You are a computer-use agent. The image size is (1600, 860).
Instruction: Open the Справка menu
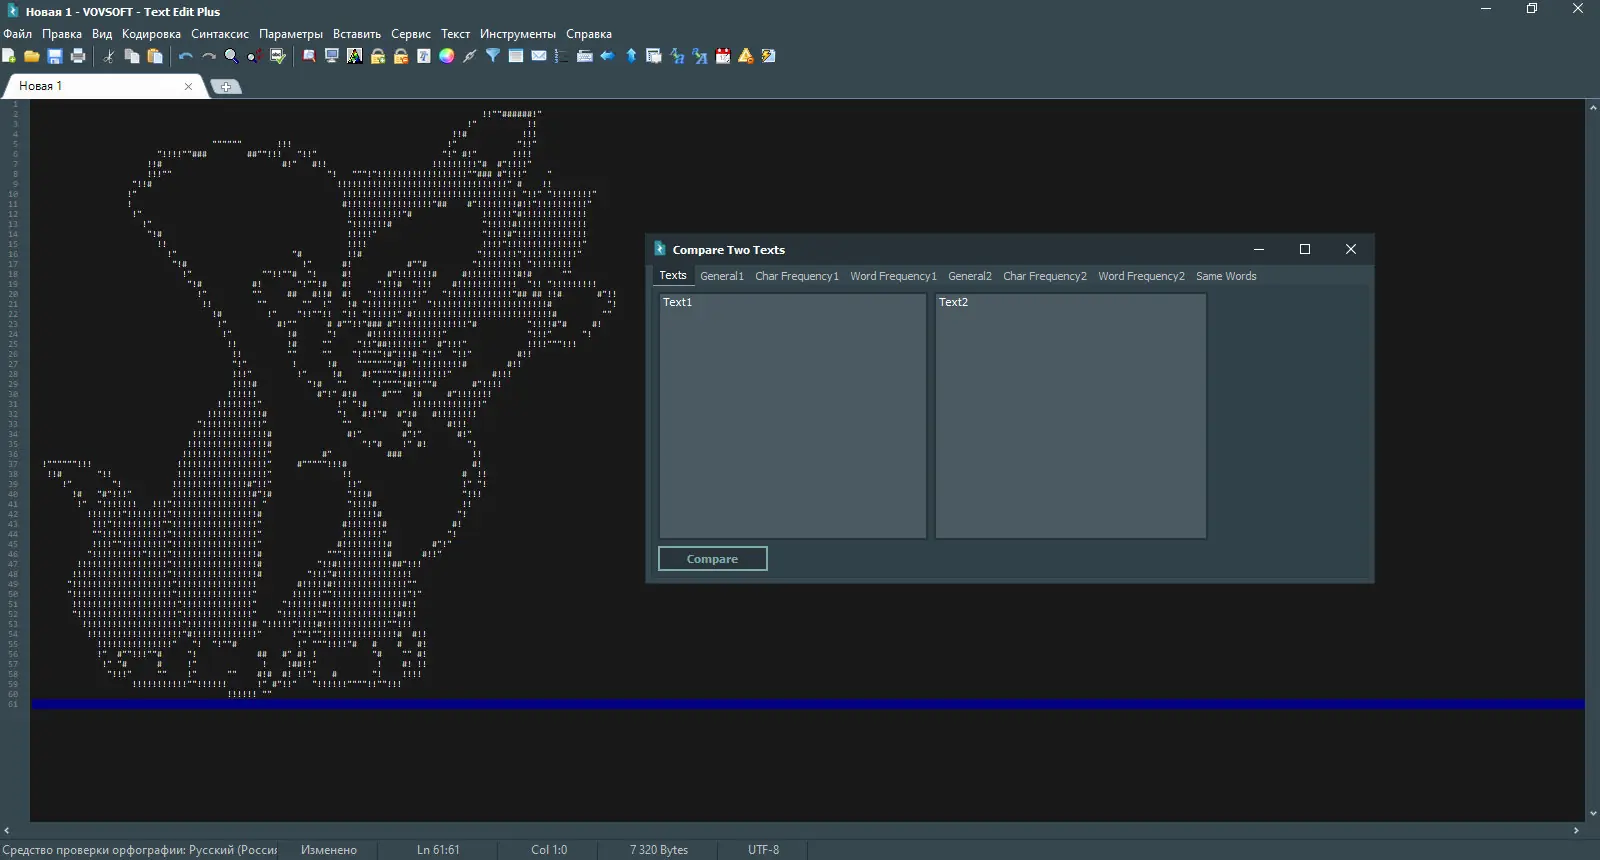click(x=589, y=34)
